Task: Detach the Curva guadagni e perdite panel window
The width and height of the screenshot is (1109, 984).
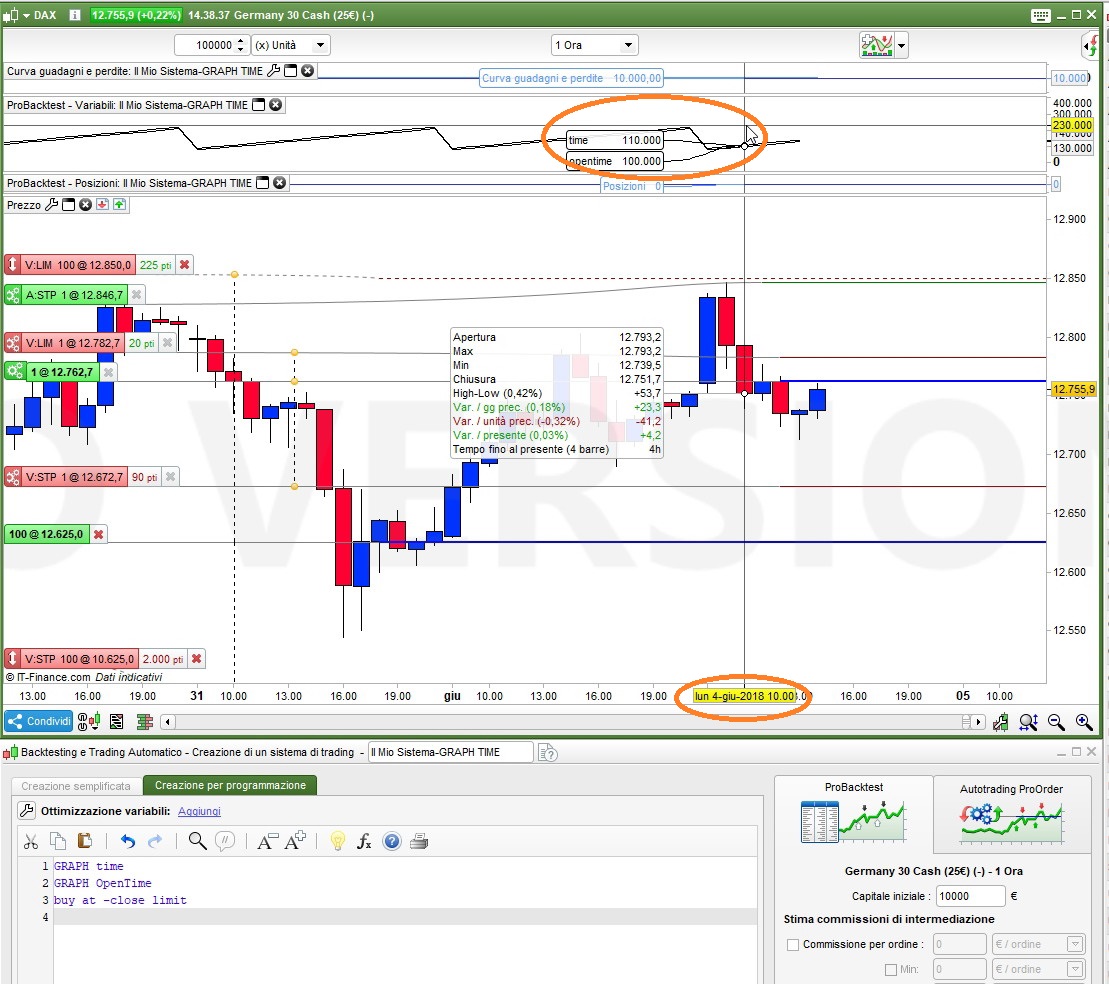Action: (x=290, y=71)
